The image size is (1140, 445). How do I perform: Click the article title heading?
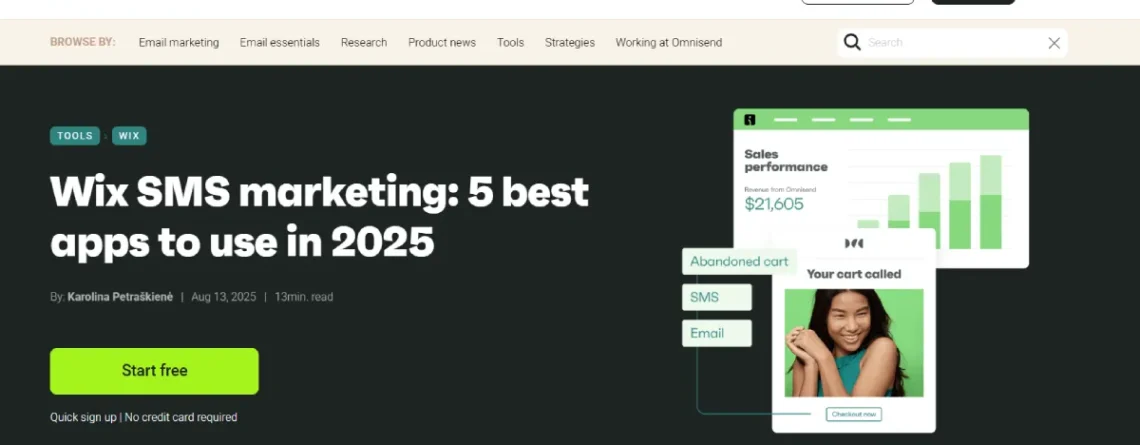pos(319,216)
